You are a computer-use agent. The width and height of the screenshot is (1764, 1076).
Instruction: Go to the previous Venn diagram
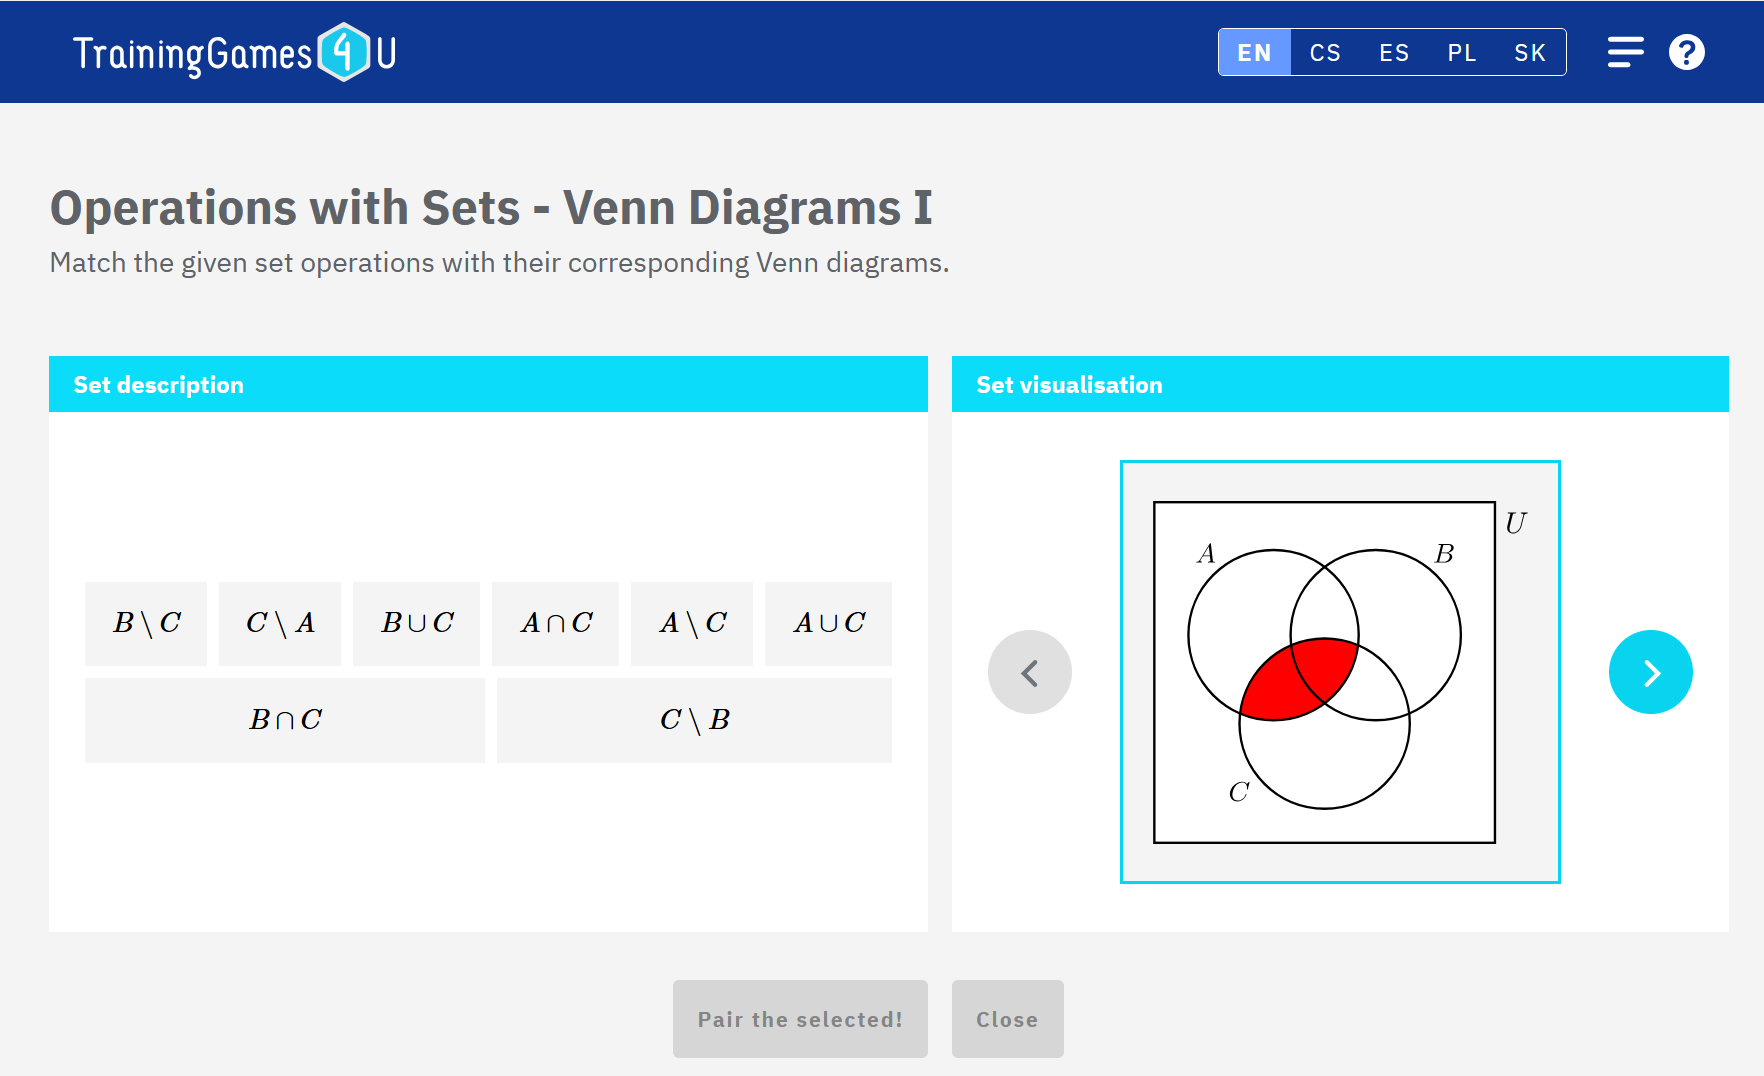click(1029, 672)
